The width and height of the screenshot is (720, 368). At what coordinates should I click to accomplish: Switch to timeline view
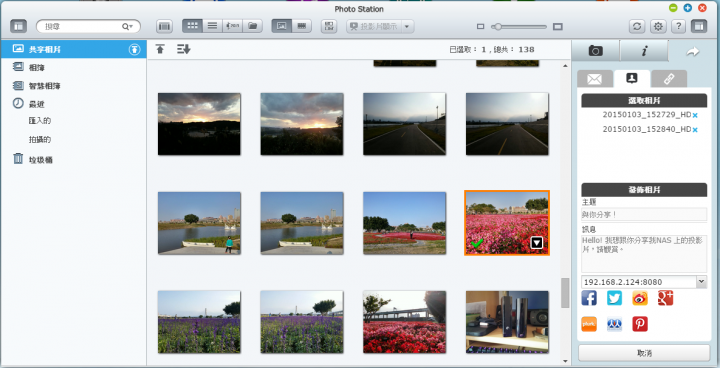click(232, 26)
